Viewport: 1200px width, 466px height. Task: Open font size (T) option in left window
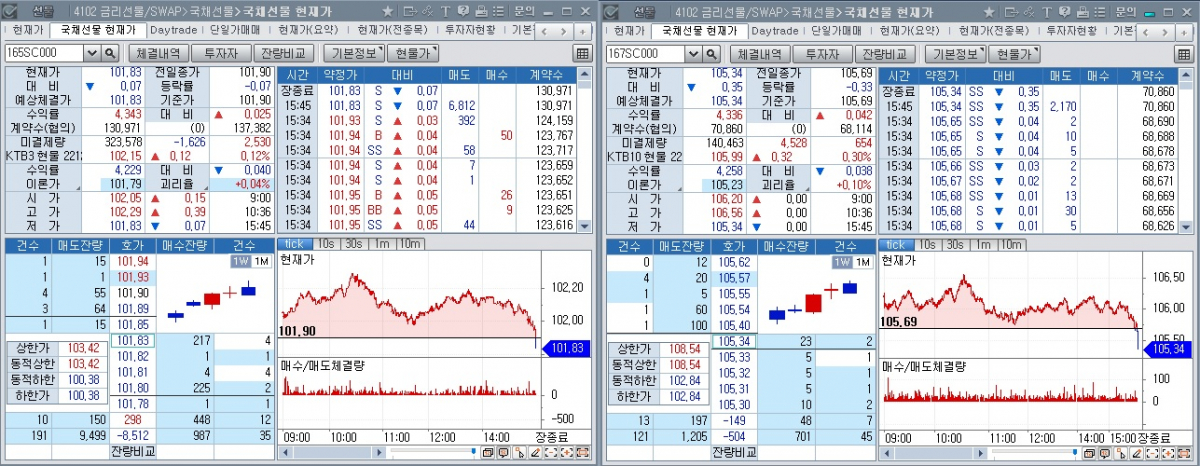[x=446, y=11]
